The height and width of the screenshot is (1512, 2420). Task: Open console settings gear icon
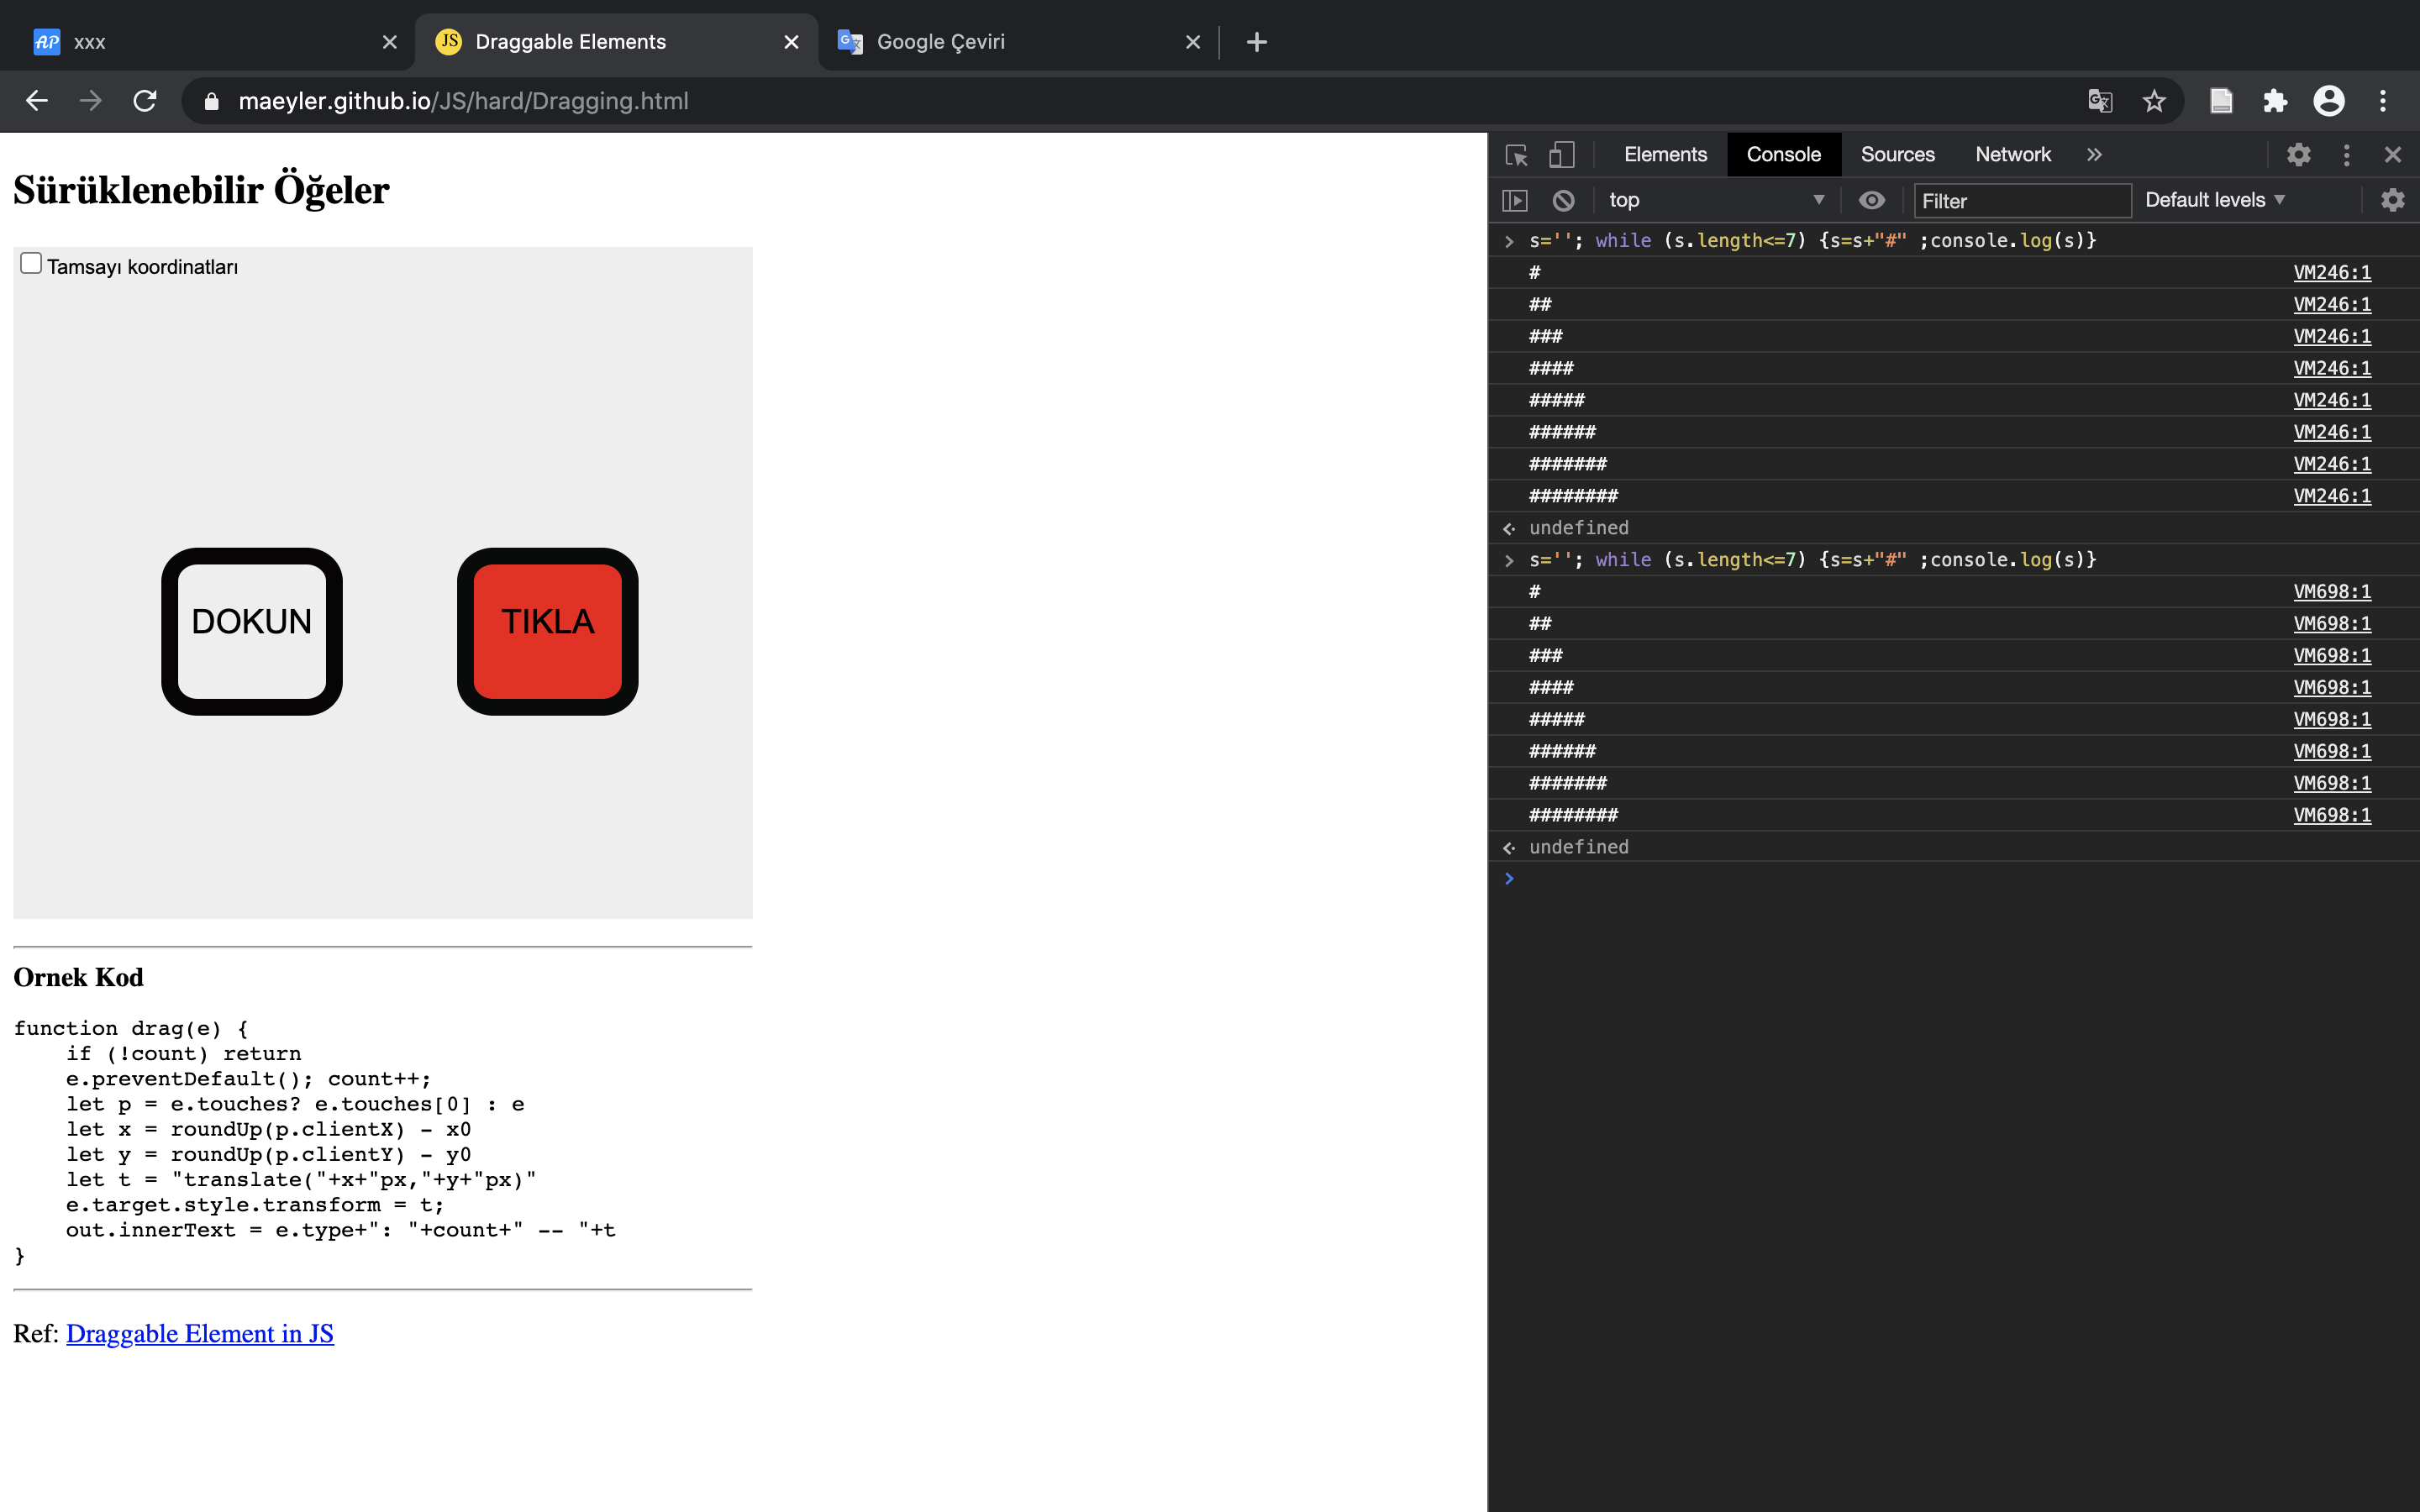tap(2392, 201)
